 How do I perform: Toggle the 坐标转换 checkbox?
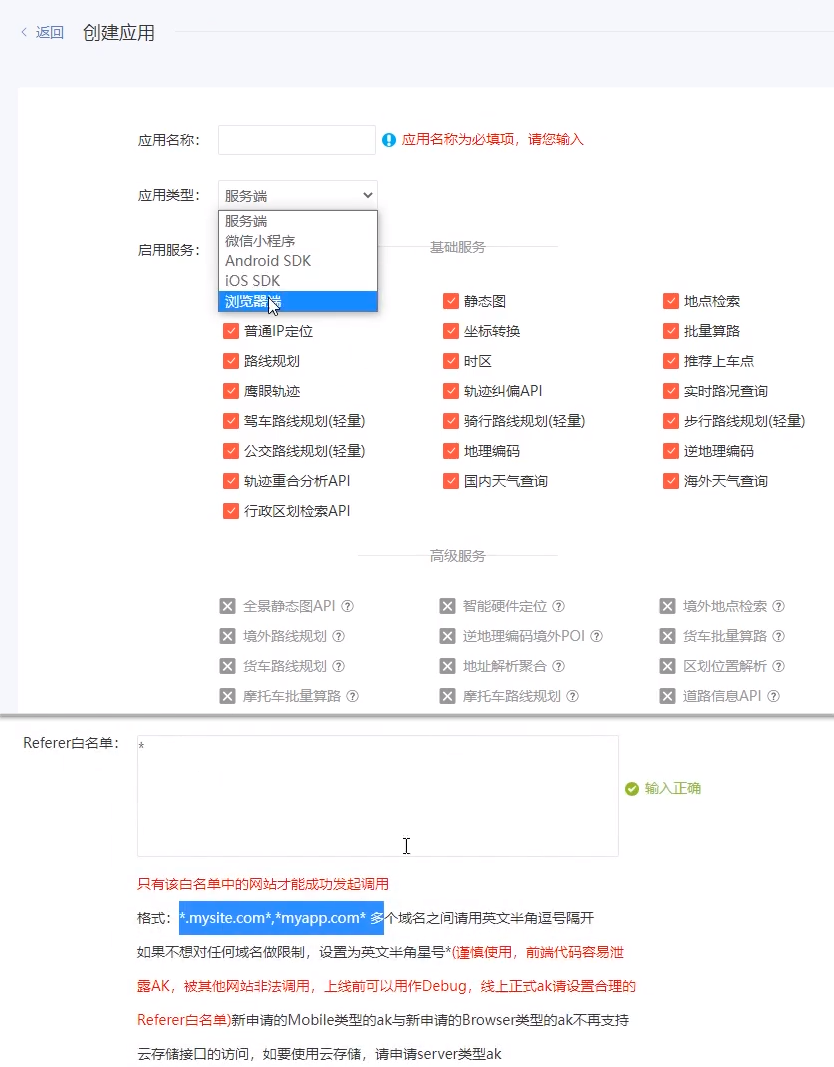tap(450, 331)
